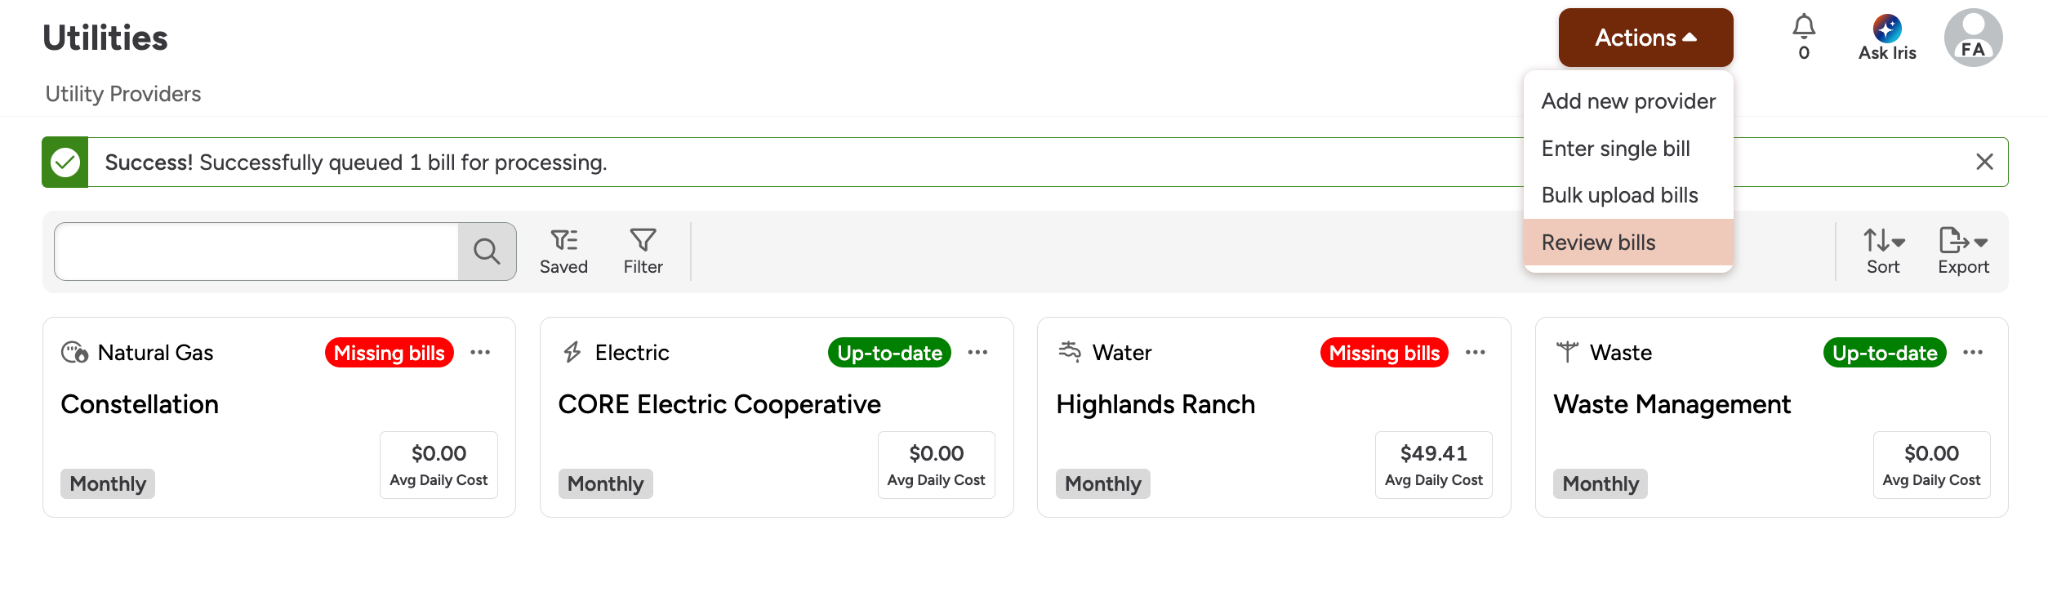
Task: Expand the Sort dropdown
Action: (1883, 251)
